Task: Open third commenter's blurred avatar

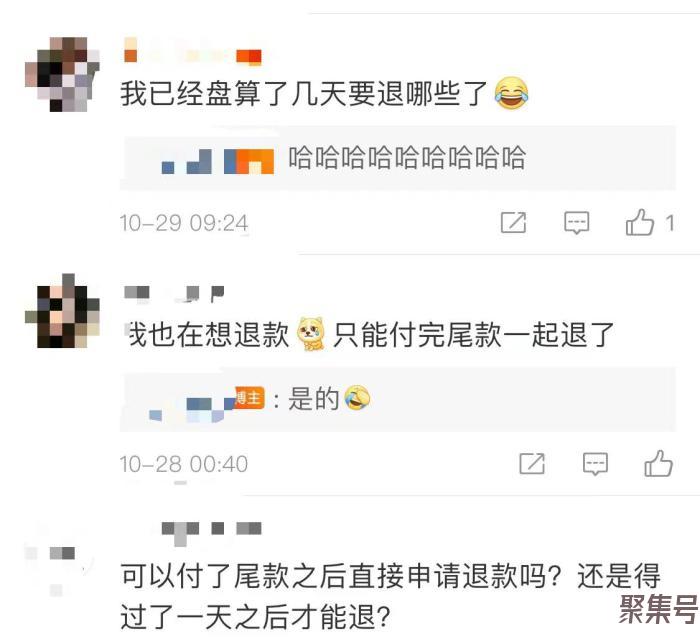Action: coord(57,558)
